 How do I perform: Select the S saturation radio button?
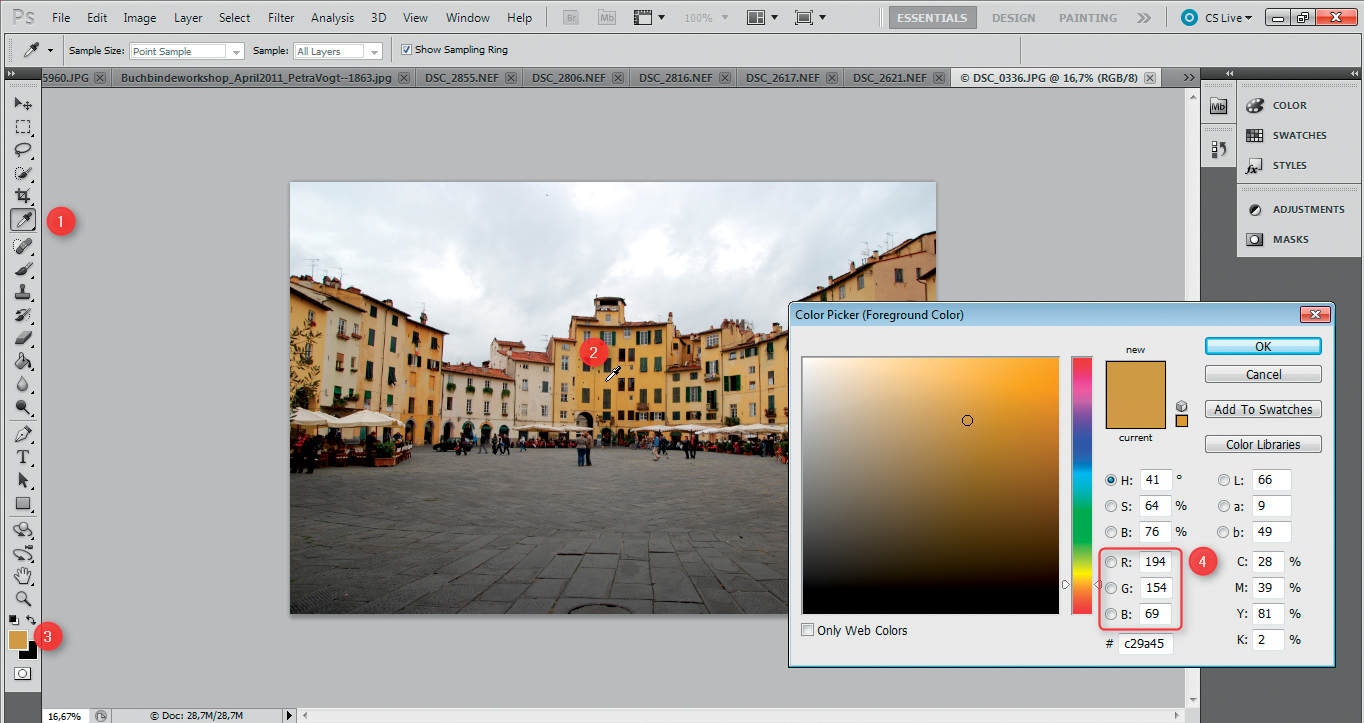(x=1111, y=506)
